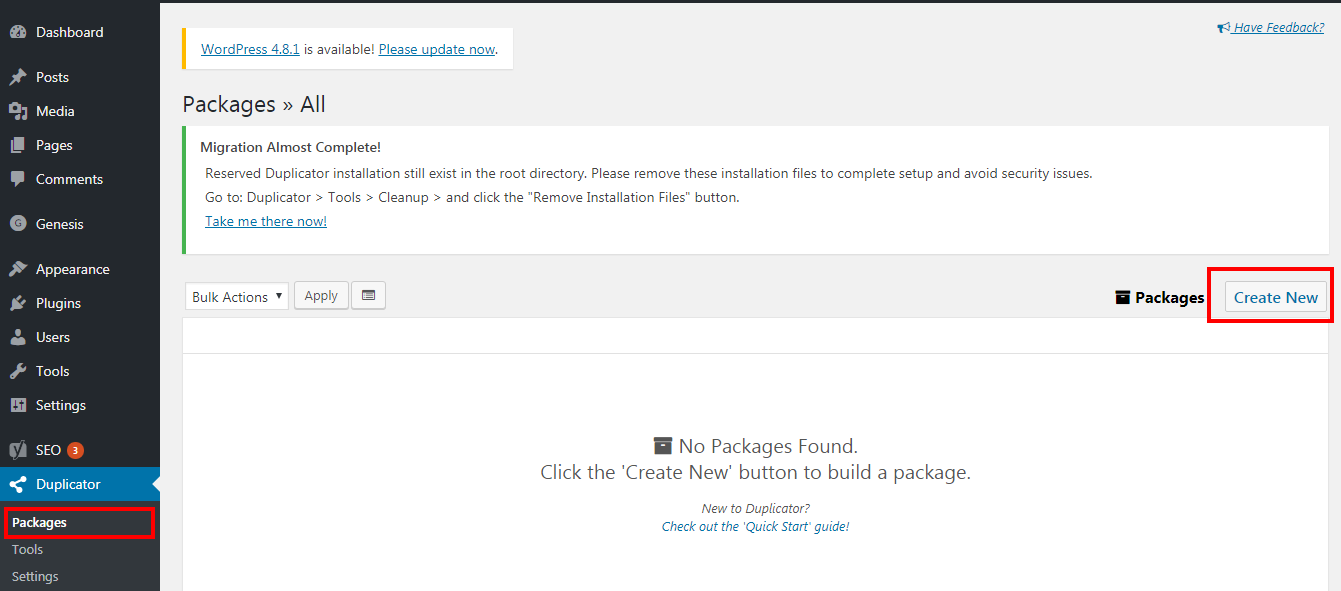1341x591 pixels.
Task: Click the 'Please update now' link
Action: (x=437, y=49)
